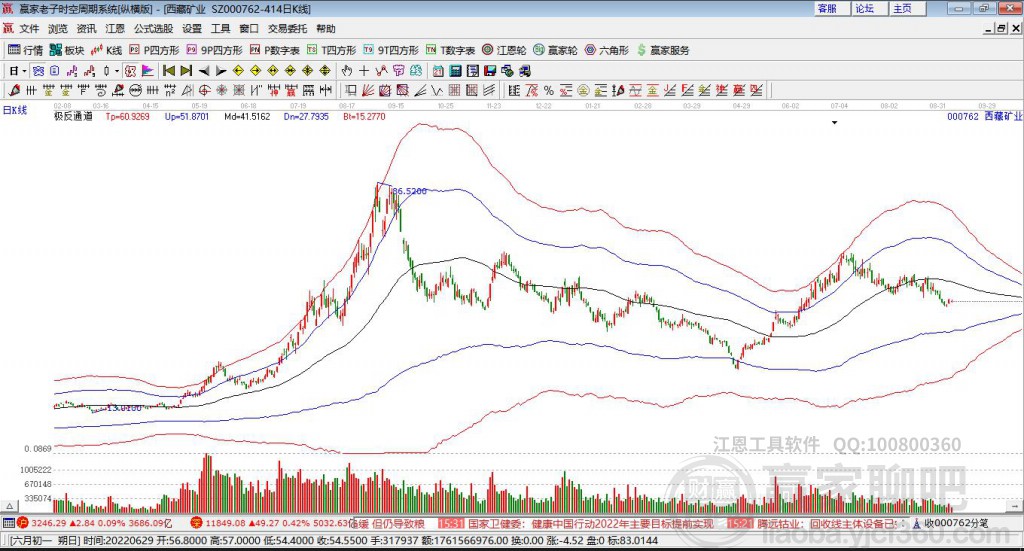Click the Tp=60.9269 value
Image resolution: width=1024 pixels, height=551 pixels.
click(x=127, y=116)
